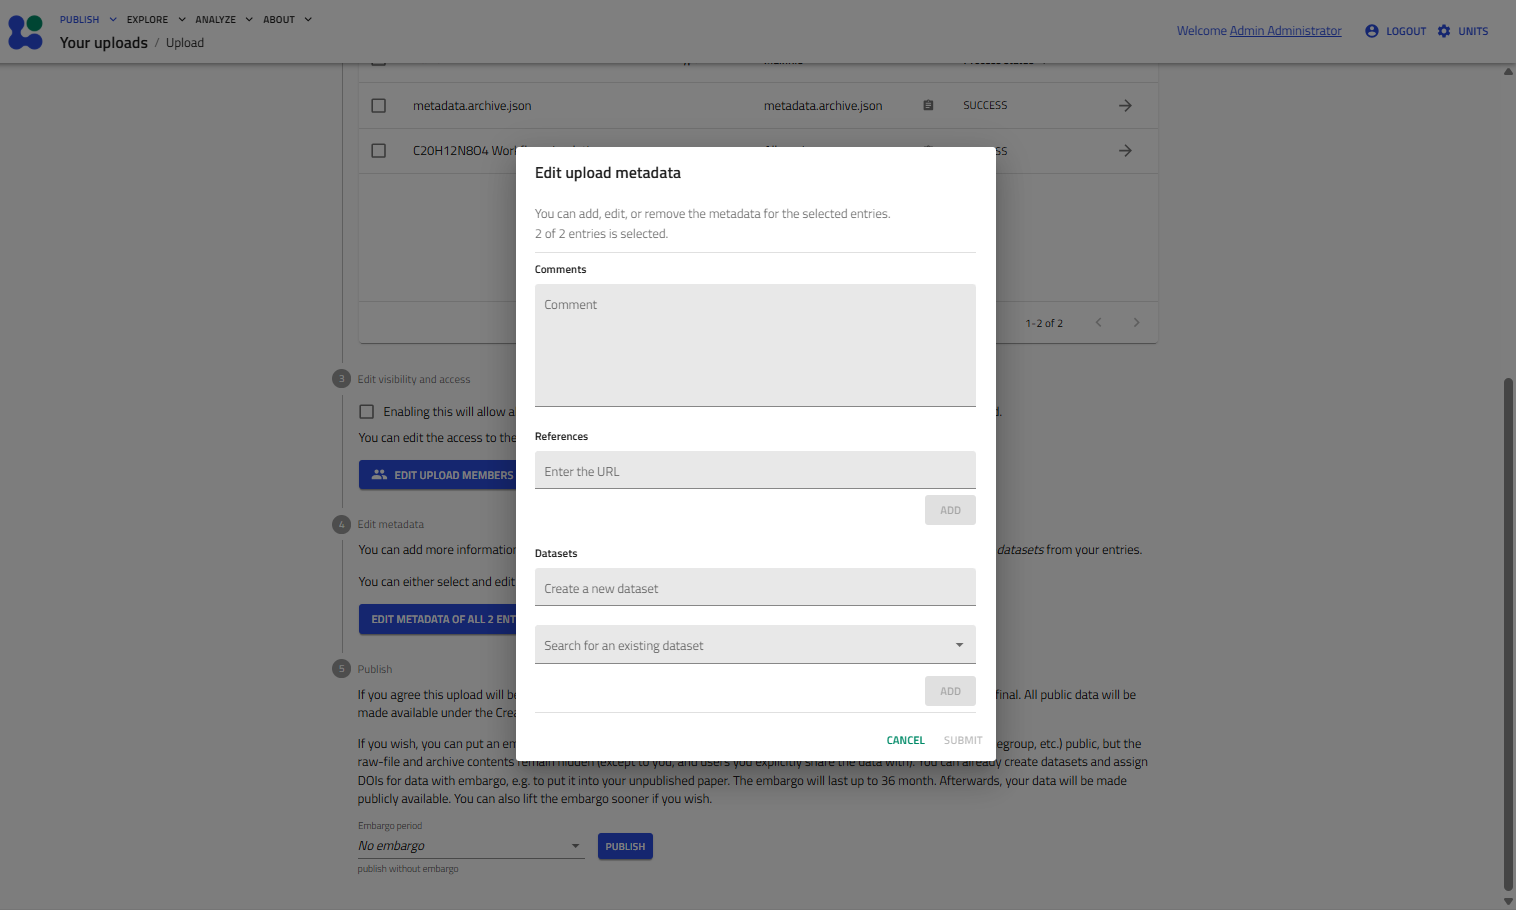Open Admin Administrator profile link
The height and width of the screenshot is (910, 1516).
[x=1285, y=31]
